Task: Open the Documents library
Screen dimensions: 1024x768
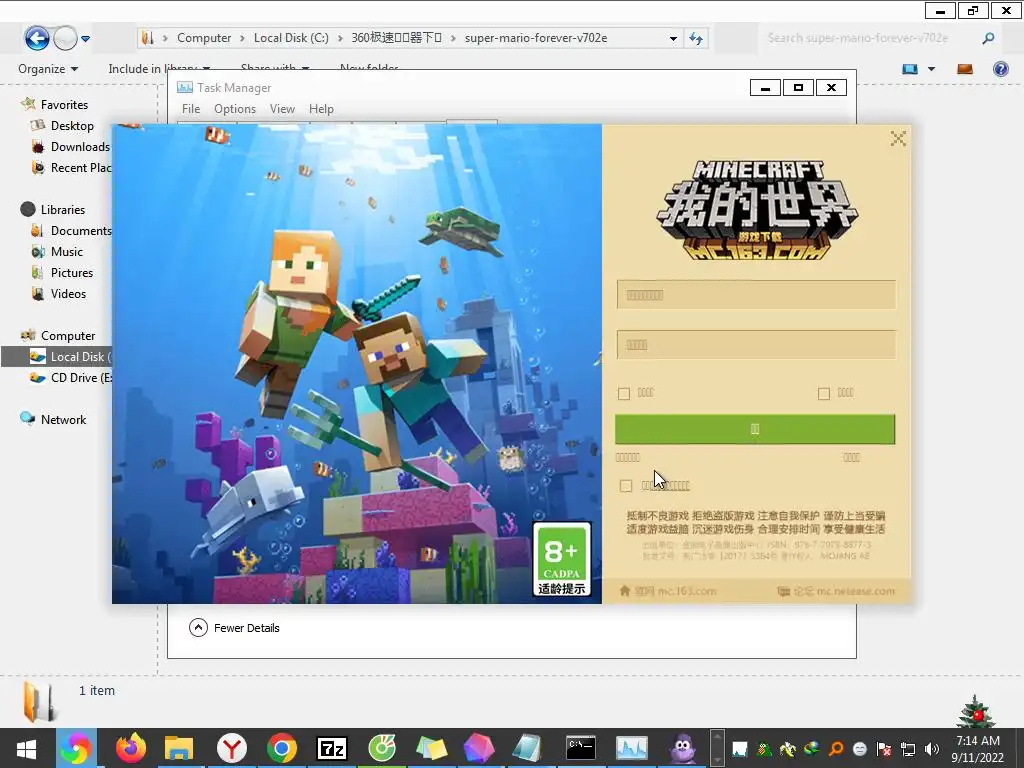Action: tap(80, 231)
